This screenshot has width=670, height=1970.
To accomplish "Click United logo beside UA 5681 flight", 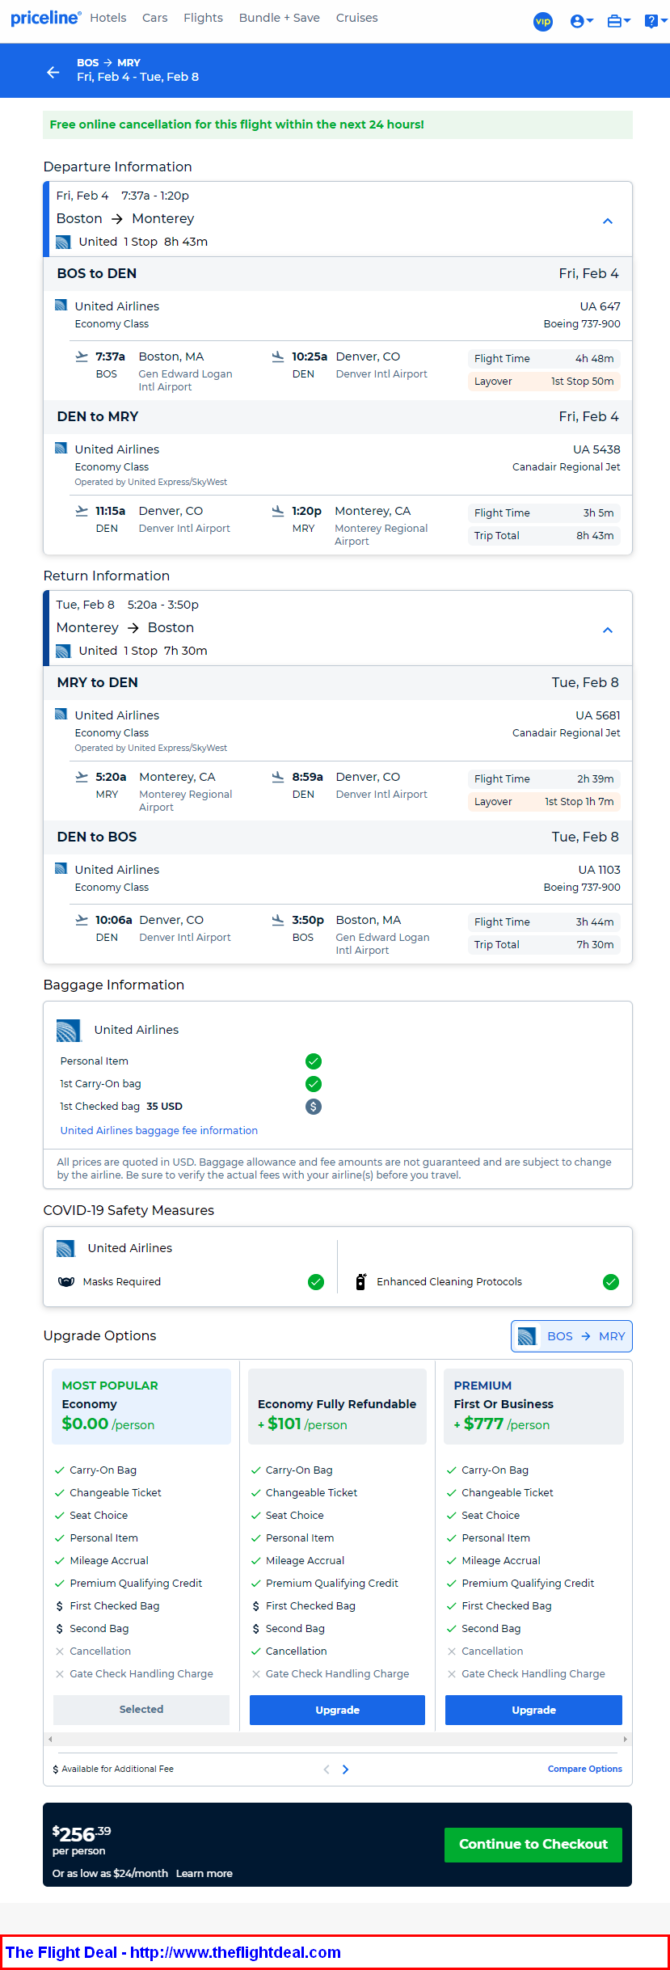I will (61, 714).
